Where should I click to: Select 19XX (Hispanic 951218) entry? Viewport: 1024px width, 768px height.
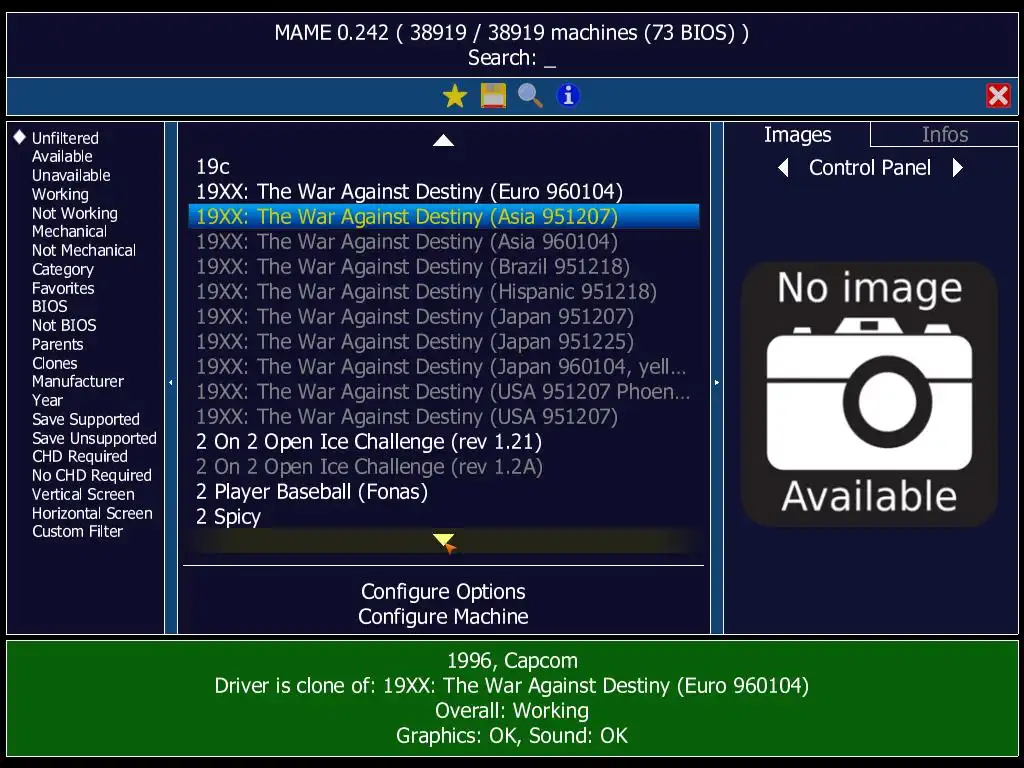coord(443,291)
